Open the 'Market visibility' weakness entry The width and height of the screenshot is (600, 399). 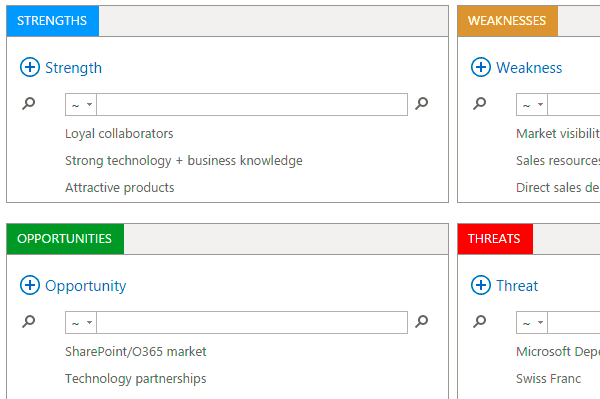[558, 134]
